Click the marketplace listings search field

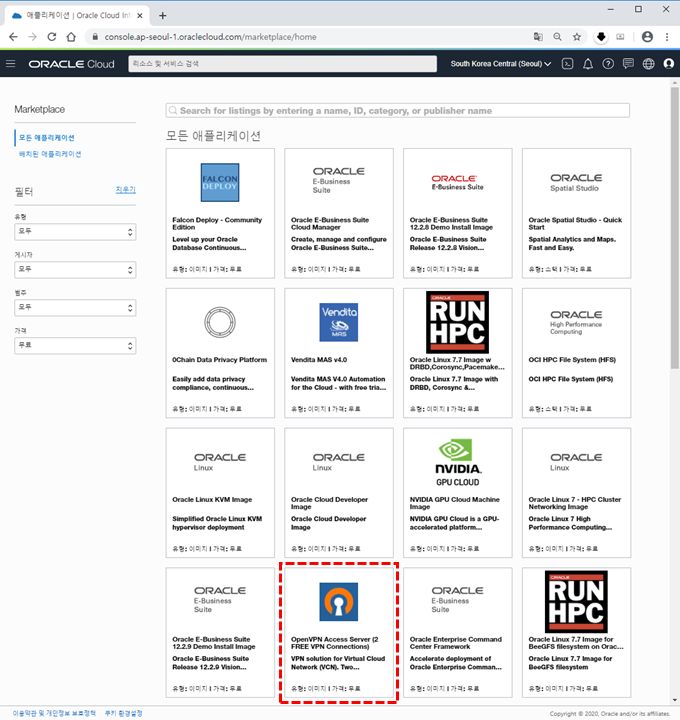pyautogui.click(x=398, y=111)
